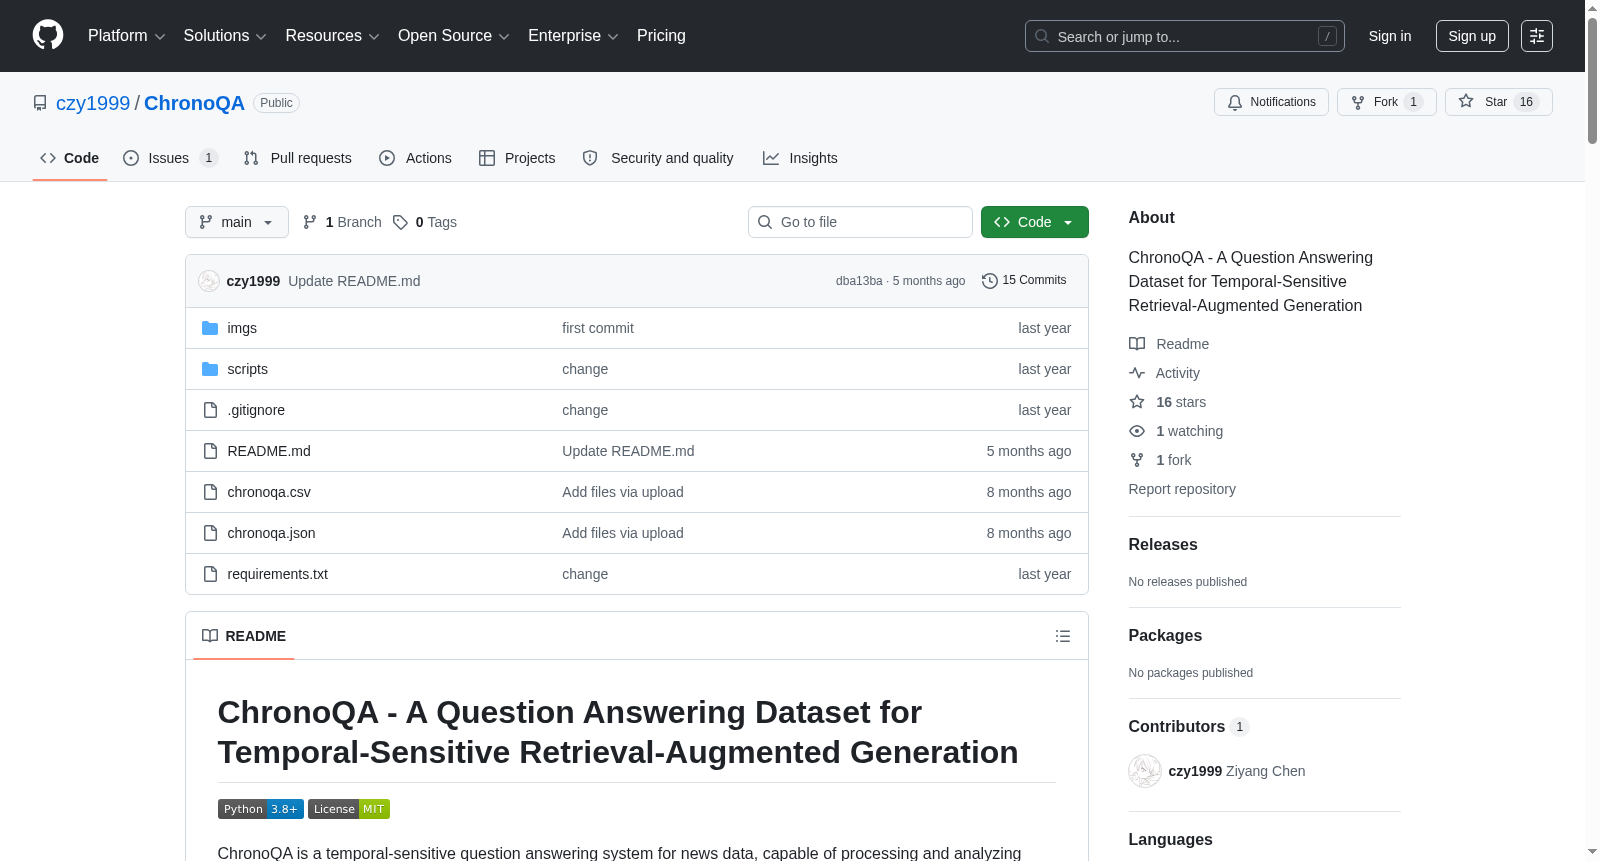Open the chronoqa.csv file name

tap(269, 492)
